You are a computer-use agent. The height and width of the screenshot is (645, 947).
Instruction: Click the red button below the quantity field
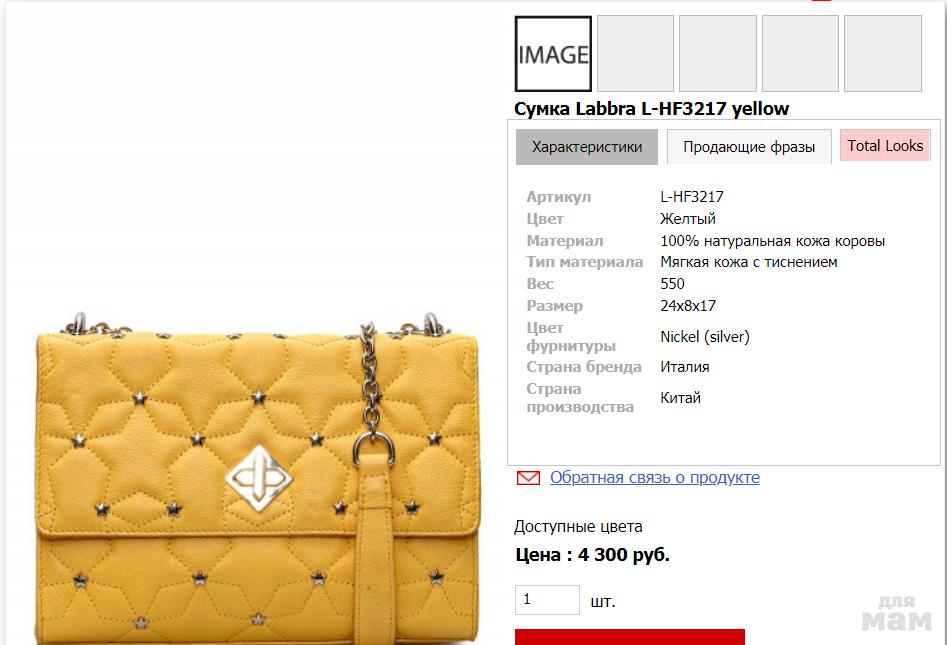(629, 637)
